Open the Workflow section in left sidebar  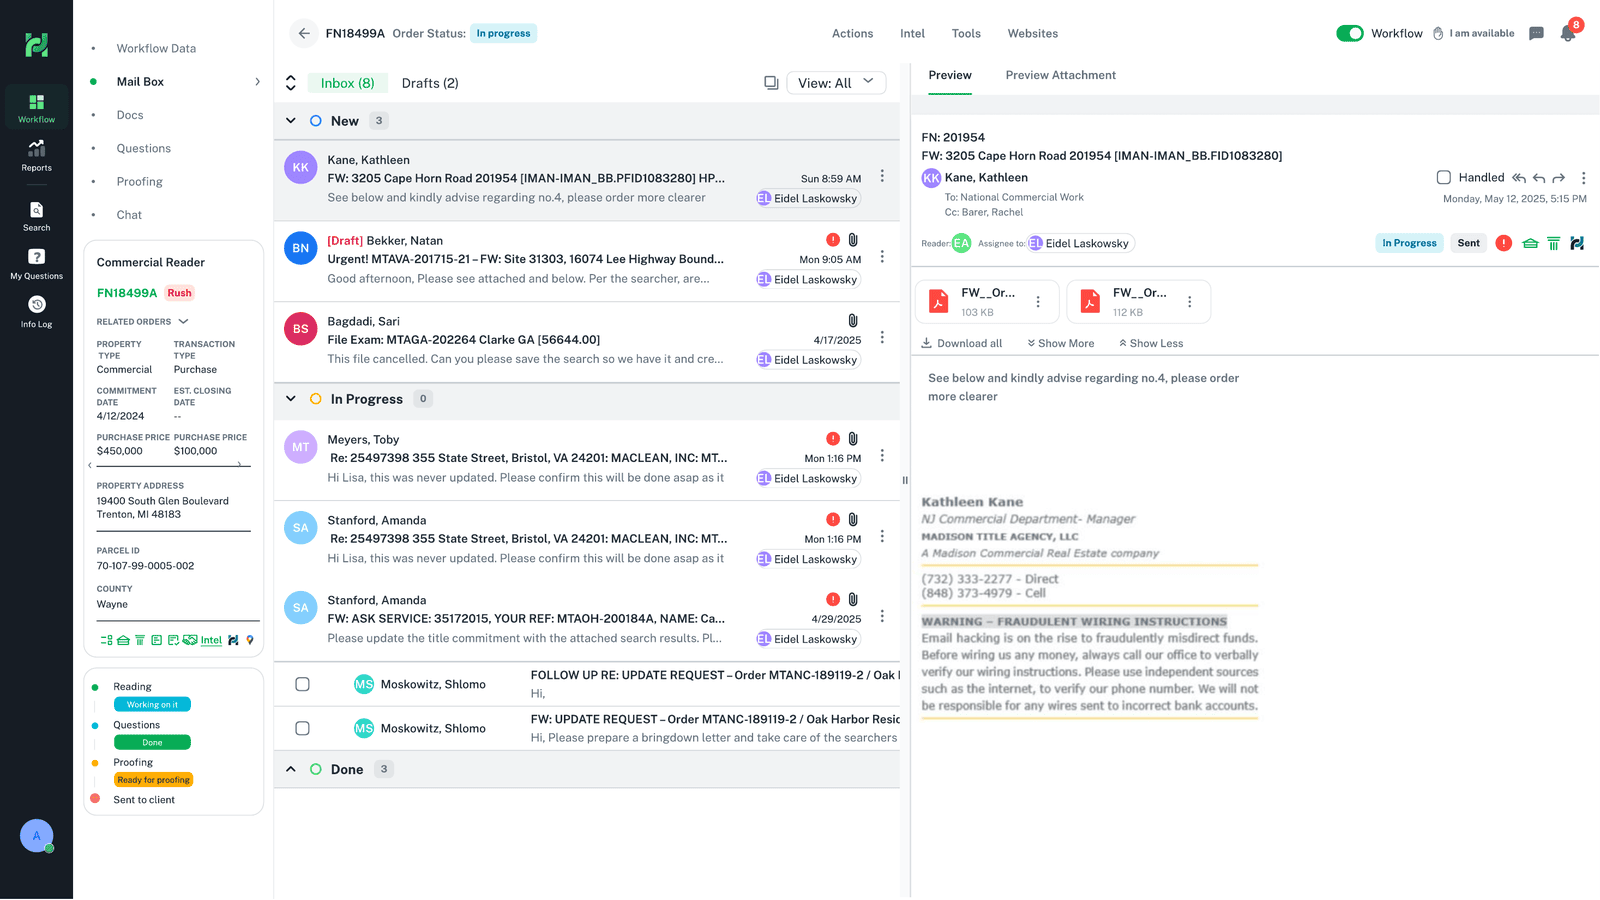click(36, 108)
